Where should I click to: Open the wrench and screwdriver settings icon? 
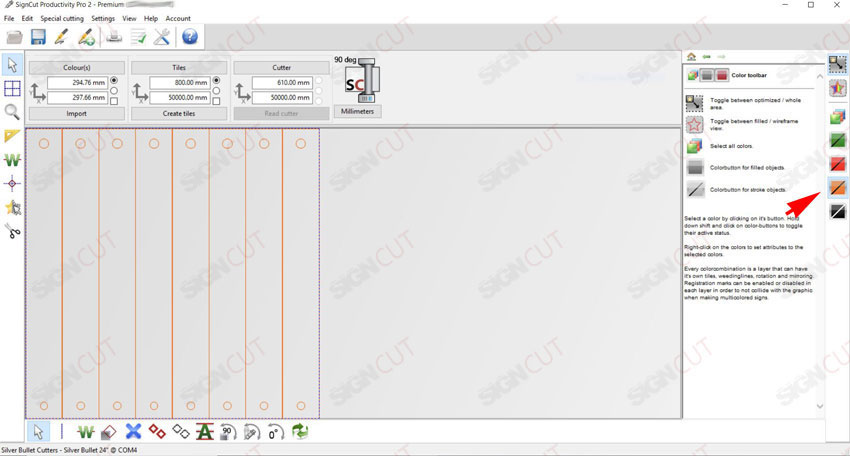tap(162, 37)
